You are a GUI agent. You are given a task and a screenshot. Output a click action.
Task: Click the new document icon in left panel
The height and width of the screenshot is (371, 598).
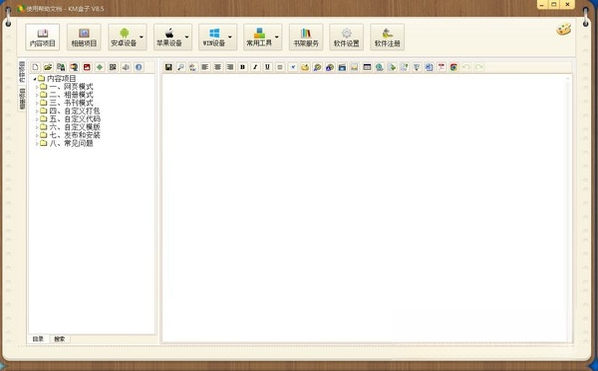point(35,67)
